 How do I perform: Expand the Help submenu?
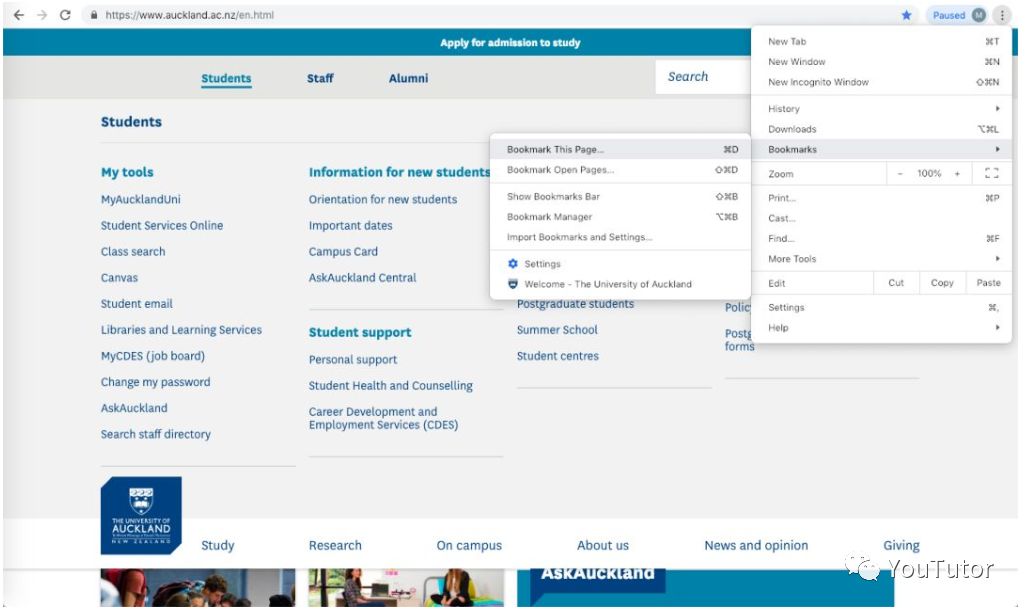882,327
